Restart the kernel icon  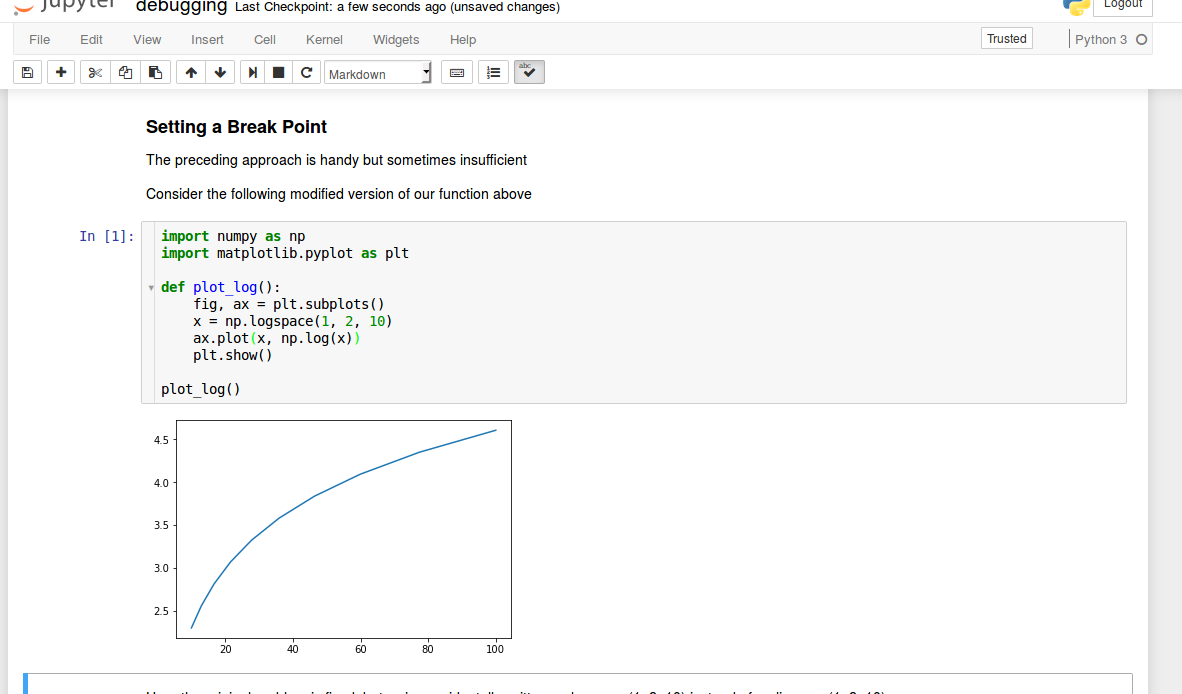coord(306,73)
